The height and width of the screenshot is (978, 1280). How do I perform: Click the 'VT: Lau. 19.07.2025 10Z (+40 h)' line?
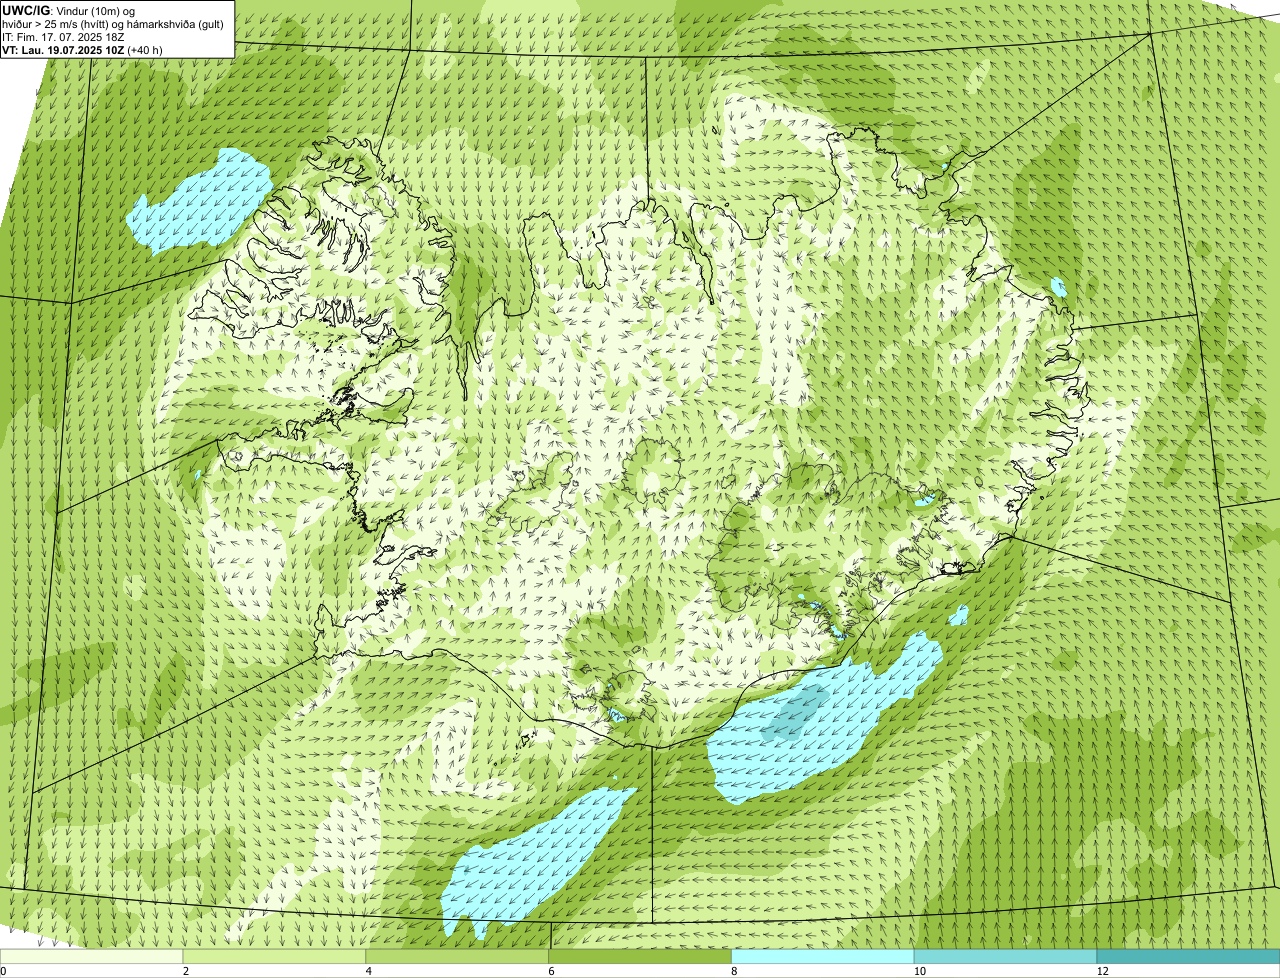pos(82,49)
